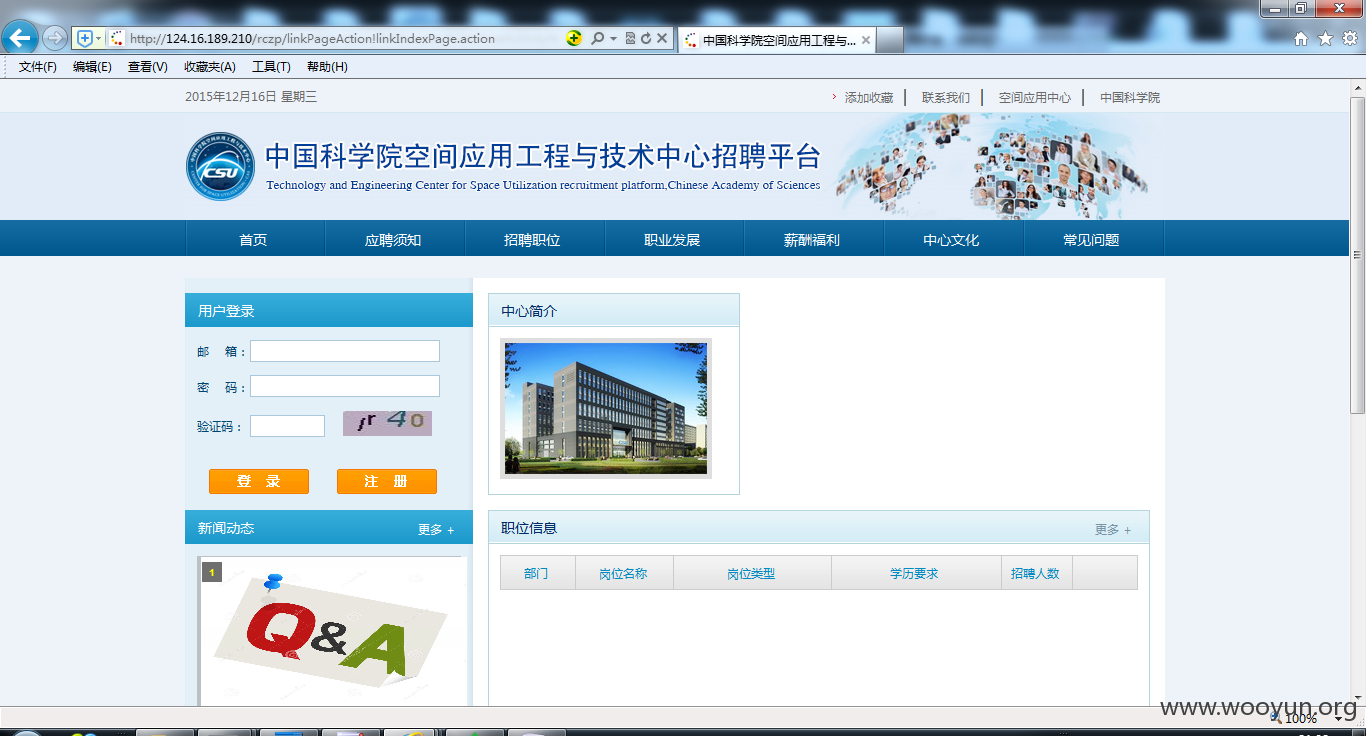Click the compatibility view icon
Image resolution: width=1366 pixels, height=736 pixels.
pos(630,38)
